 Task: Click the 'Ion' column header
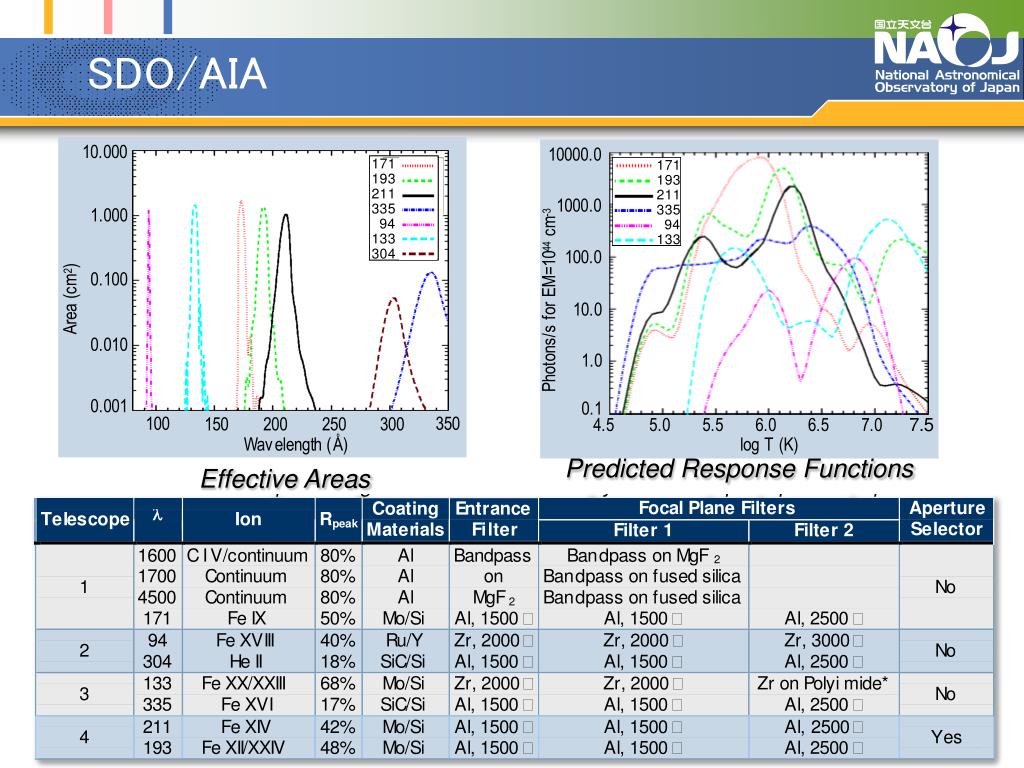(248, 519)
